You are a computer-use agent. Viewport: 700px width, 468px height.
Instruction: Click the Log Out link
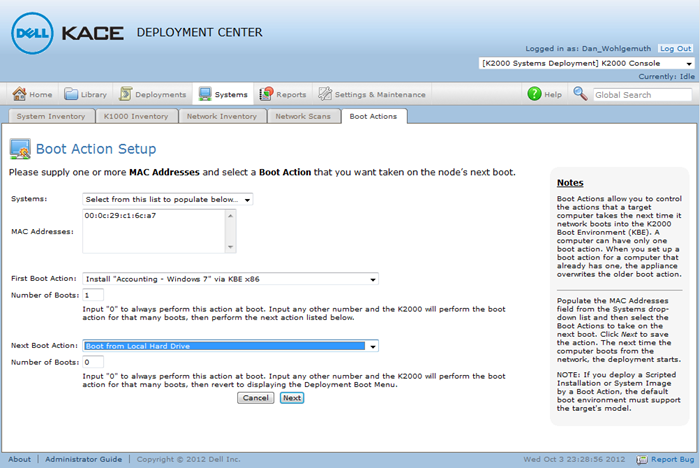click(x=675, y=49)
